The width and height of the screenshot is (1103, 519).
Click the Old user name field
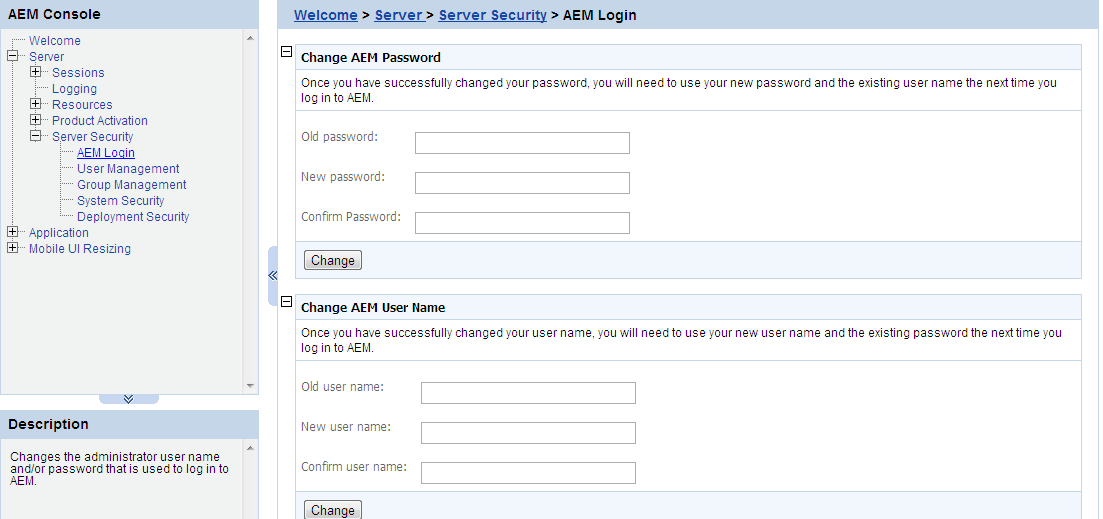pyautogui.click(x=528, y=393)
